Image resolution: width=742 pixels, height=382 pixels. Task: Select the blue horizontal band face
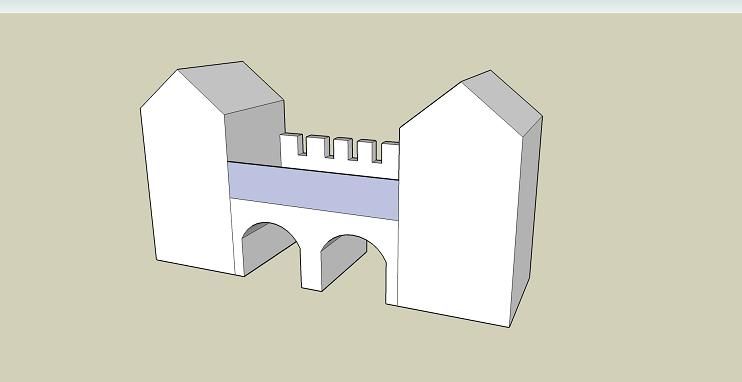[313, 191]
